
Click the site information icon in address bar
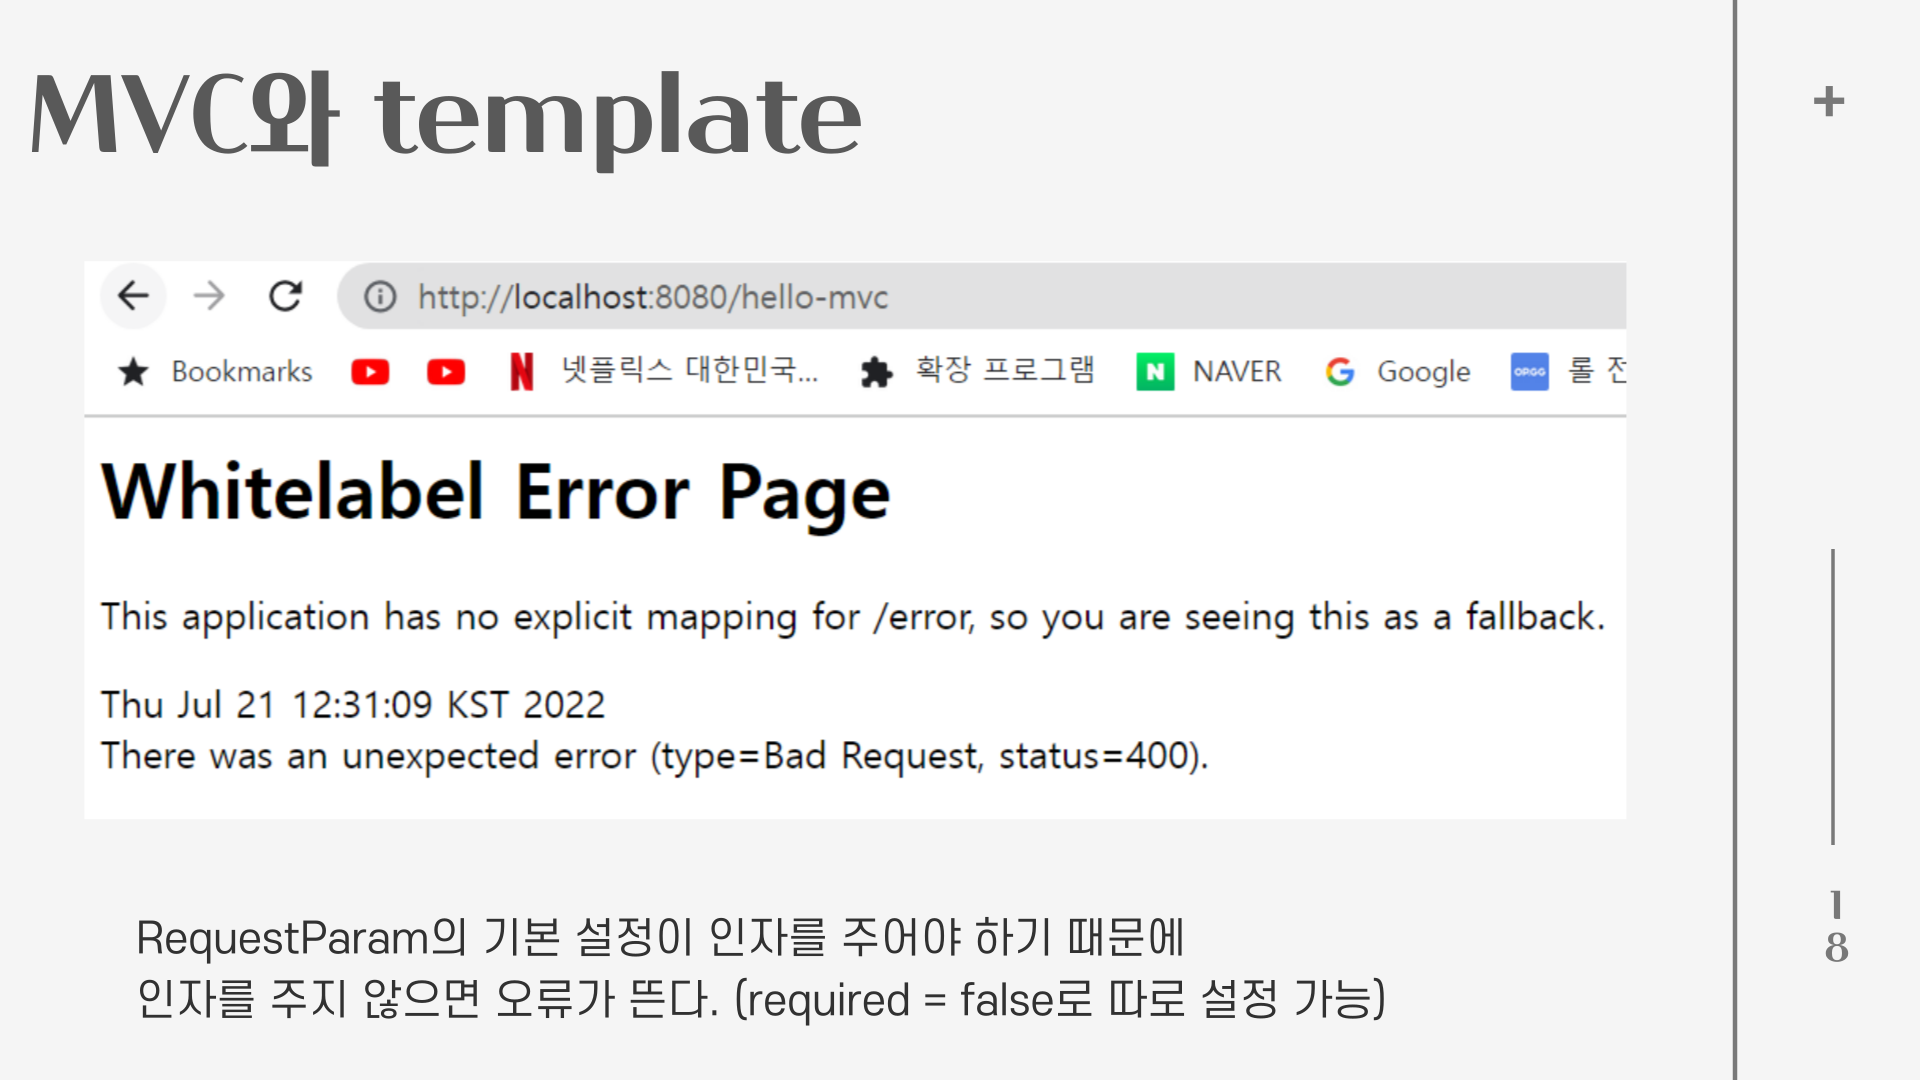(x=380, y=297)
